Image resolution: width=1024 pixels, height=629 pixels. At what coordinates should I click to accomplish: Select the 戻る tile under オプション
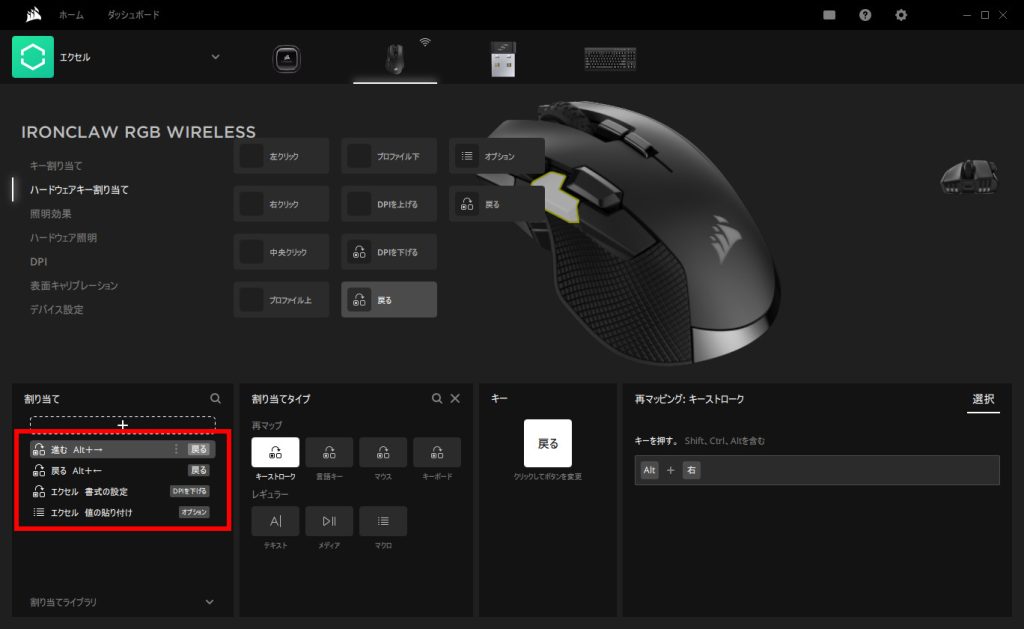497,204
